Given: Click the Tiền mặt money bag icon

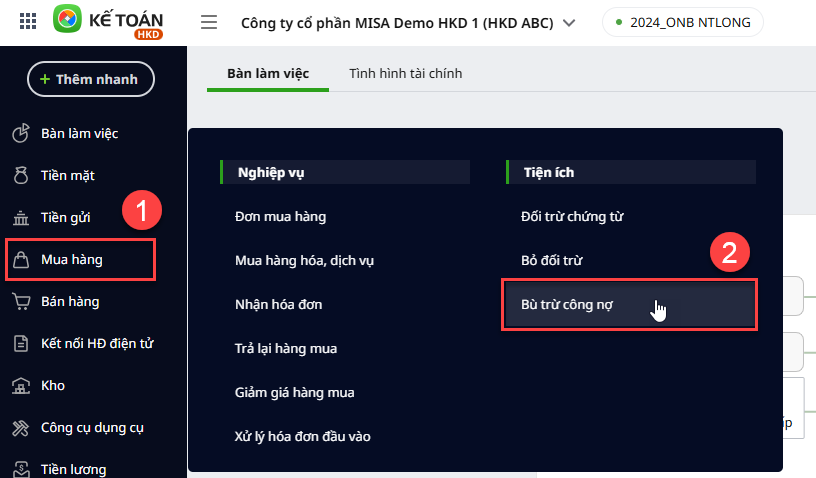Looking at the screenshot, I should pos(20,176).
